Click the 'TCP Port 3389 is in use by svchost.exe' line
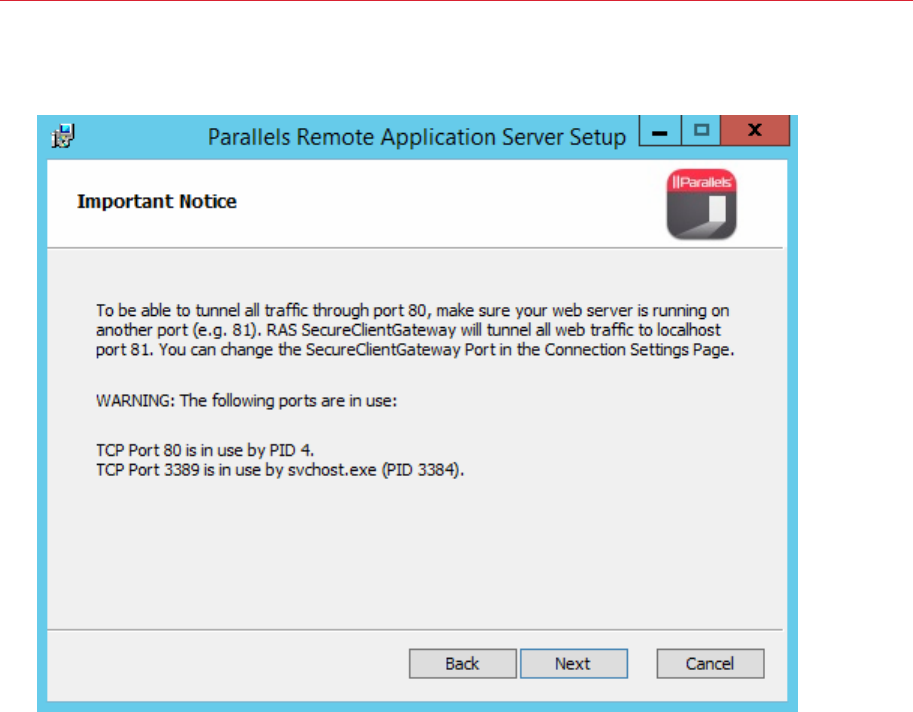Viewport: 913px width, 712px height. [280, 470]
